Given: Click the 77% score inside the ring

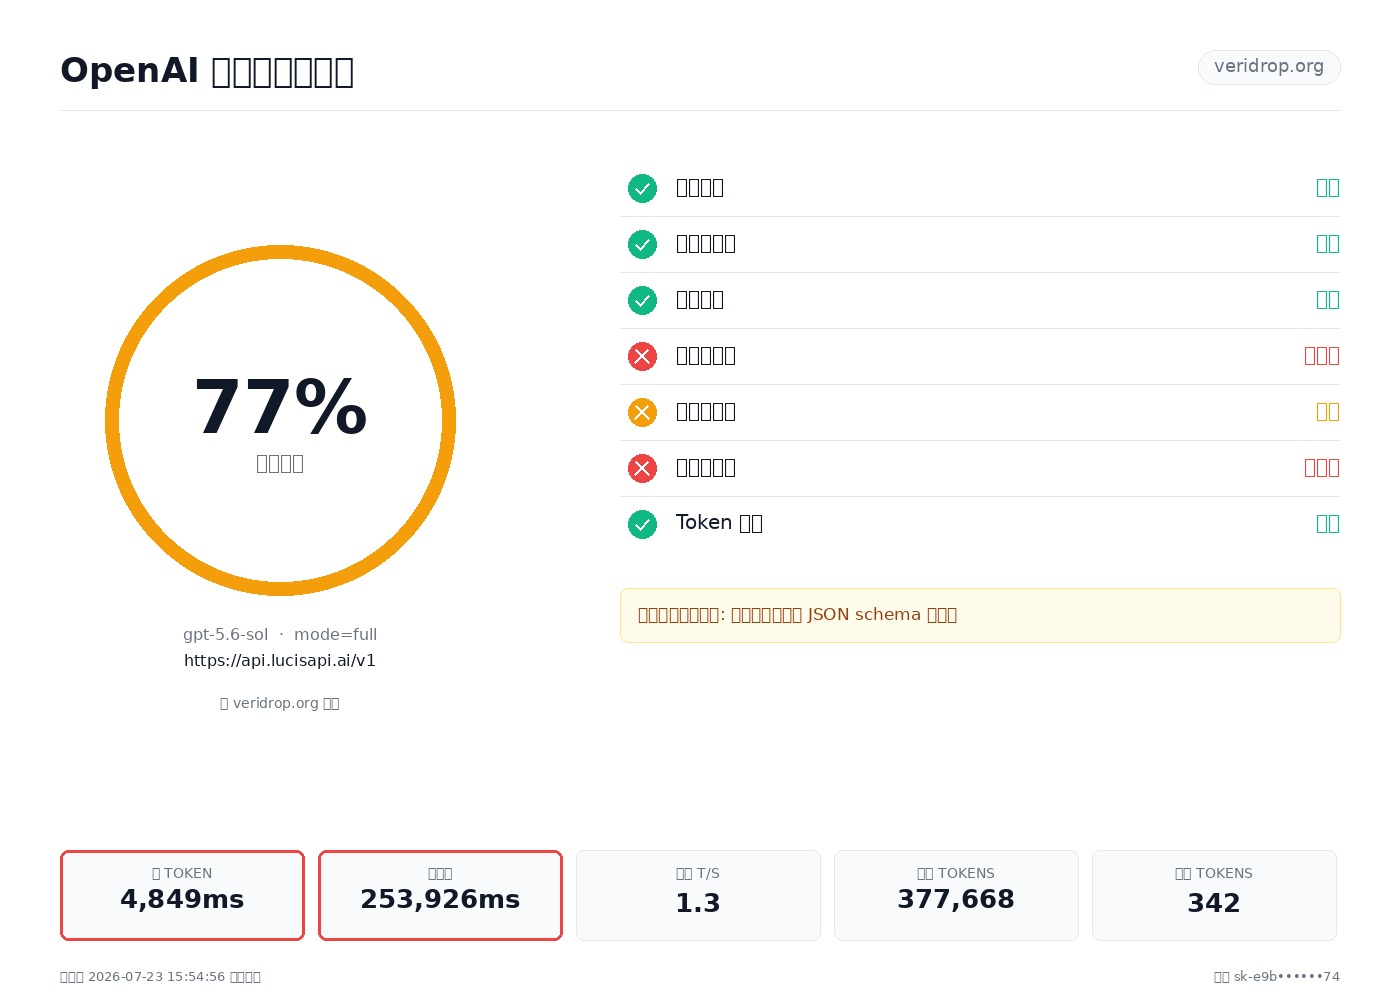Looking at the screenshot, I should [x=280, y=407].
